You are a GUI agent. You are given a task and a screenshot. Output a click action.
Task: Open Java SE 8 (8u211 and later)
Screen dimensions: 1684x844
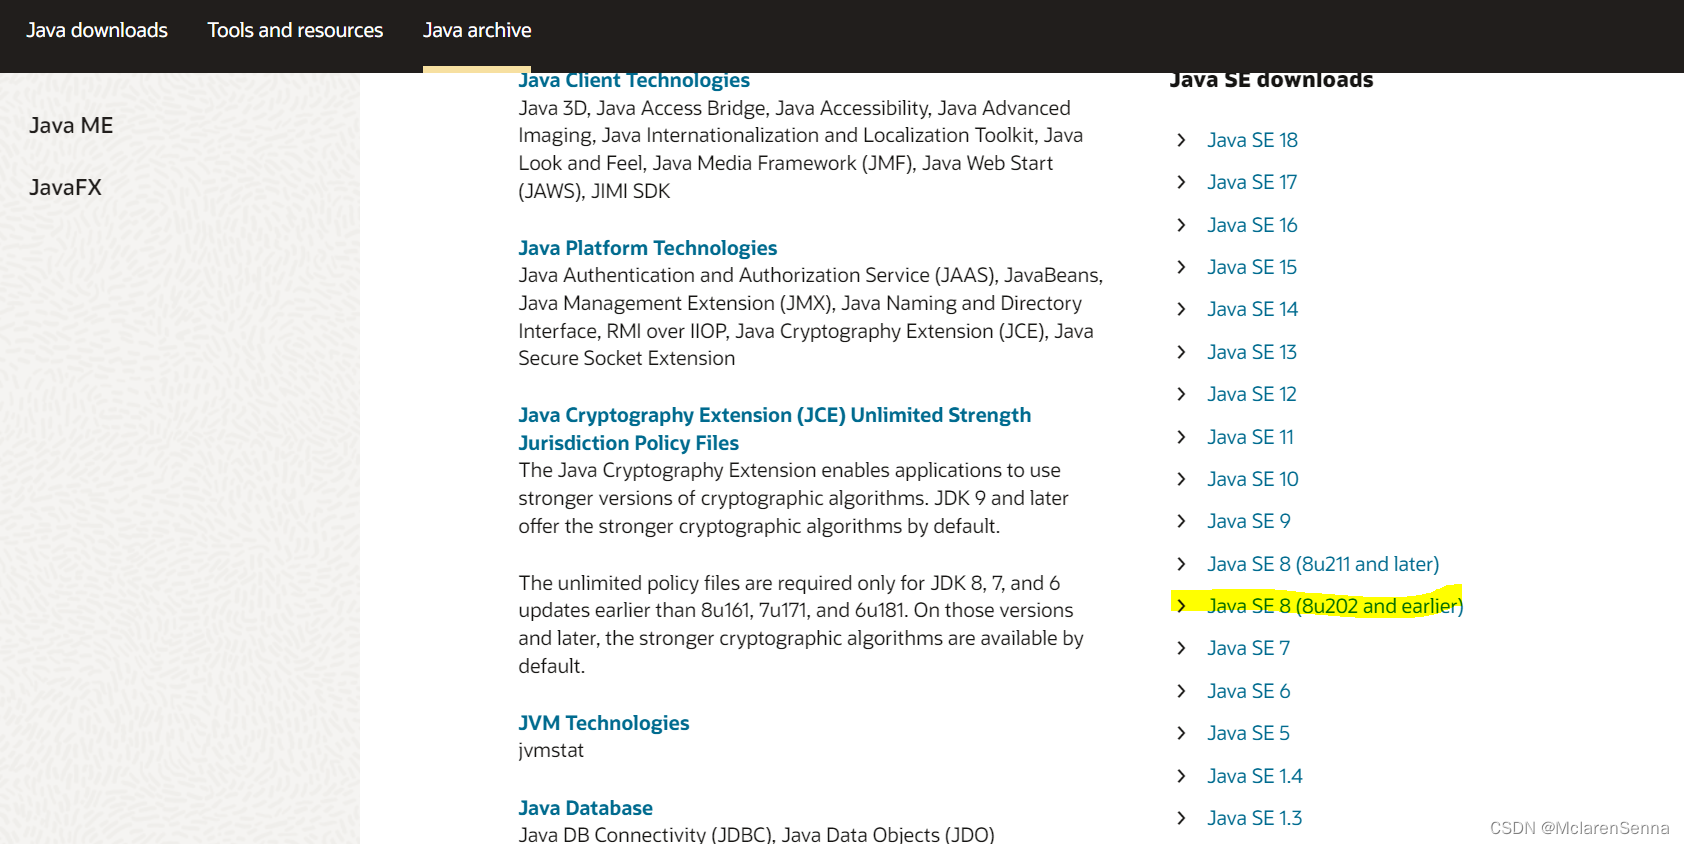1323,564
